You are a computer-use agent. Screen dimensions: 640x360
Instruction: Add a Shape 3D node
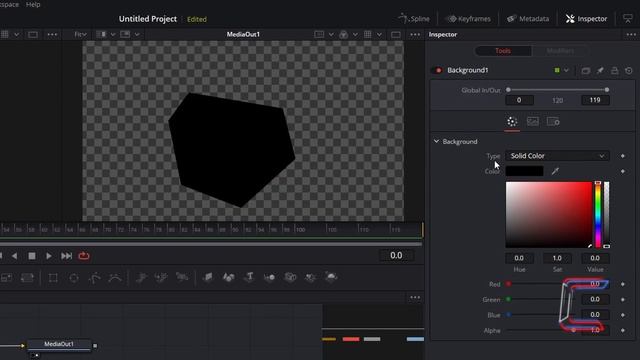point(229,278)
